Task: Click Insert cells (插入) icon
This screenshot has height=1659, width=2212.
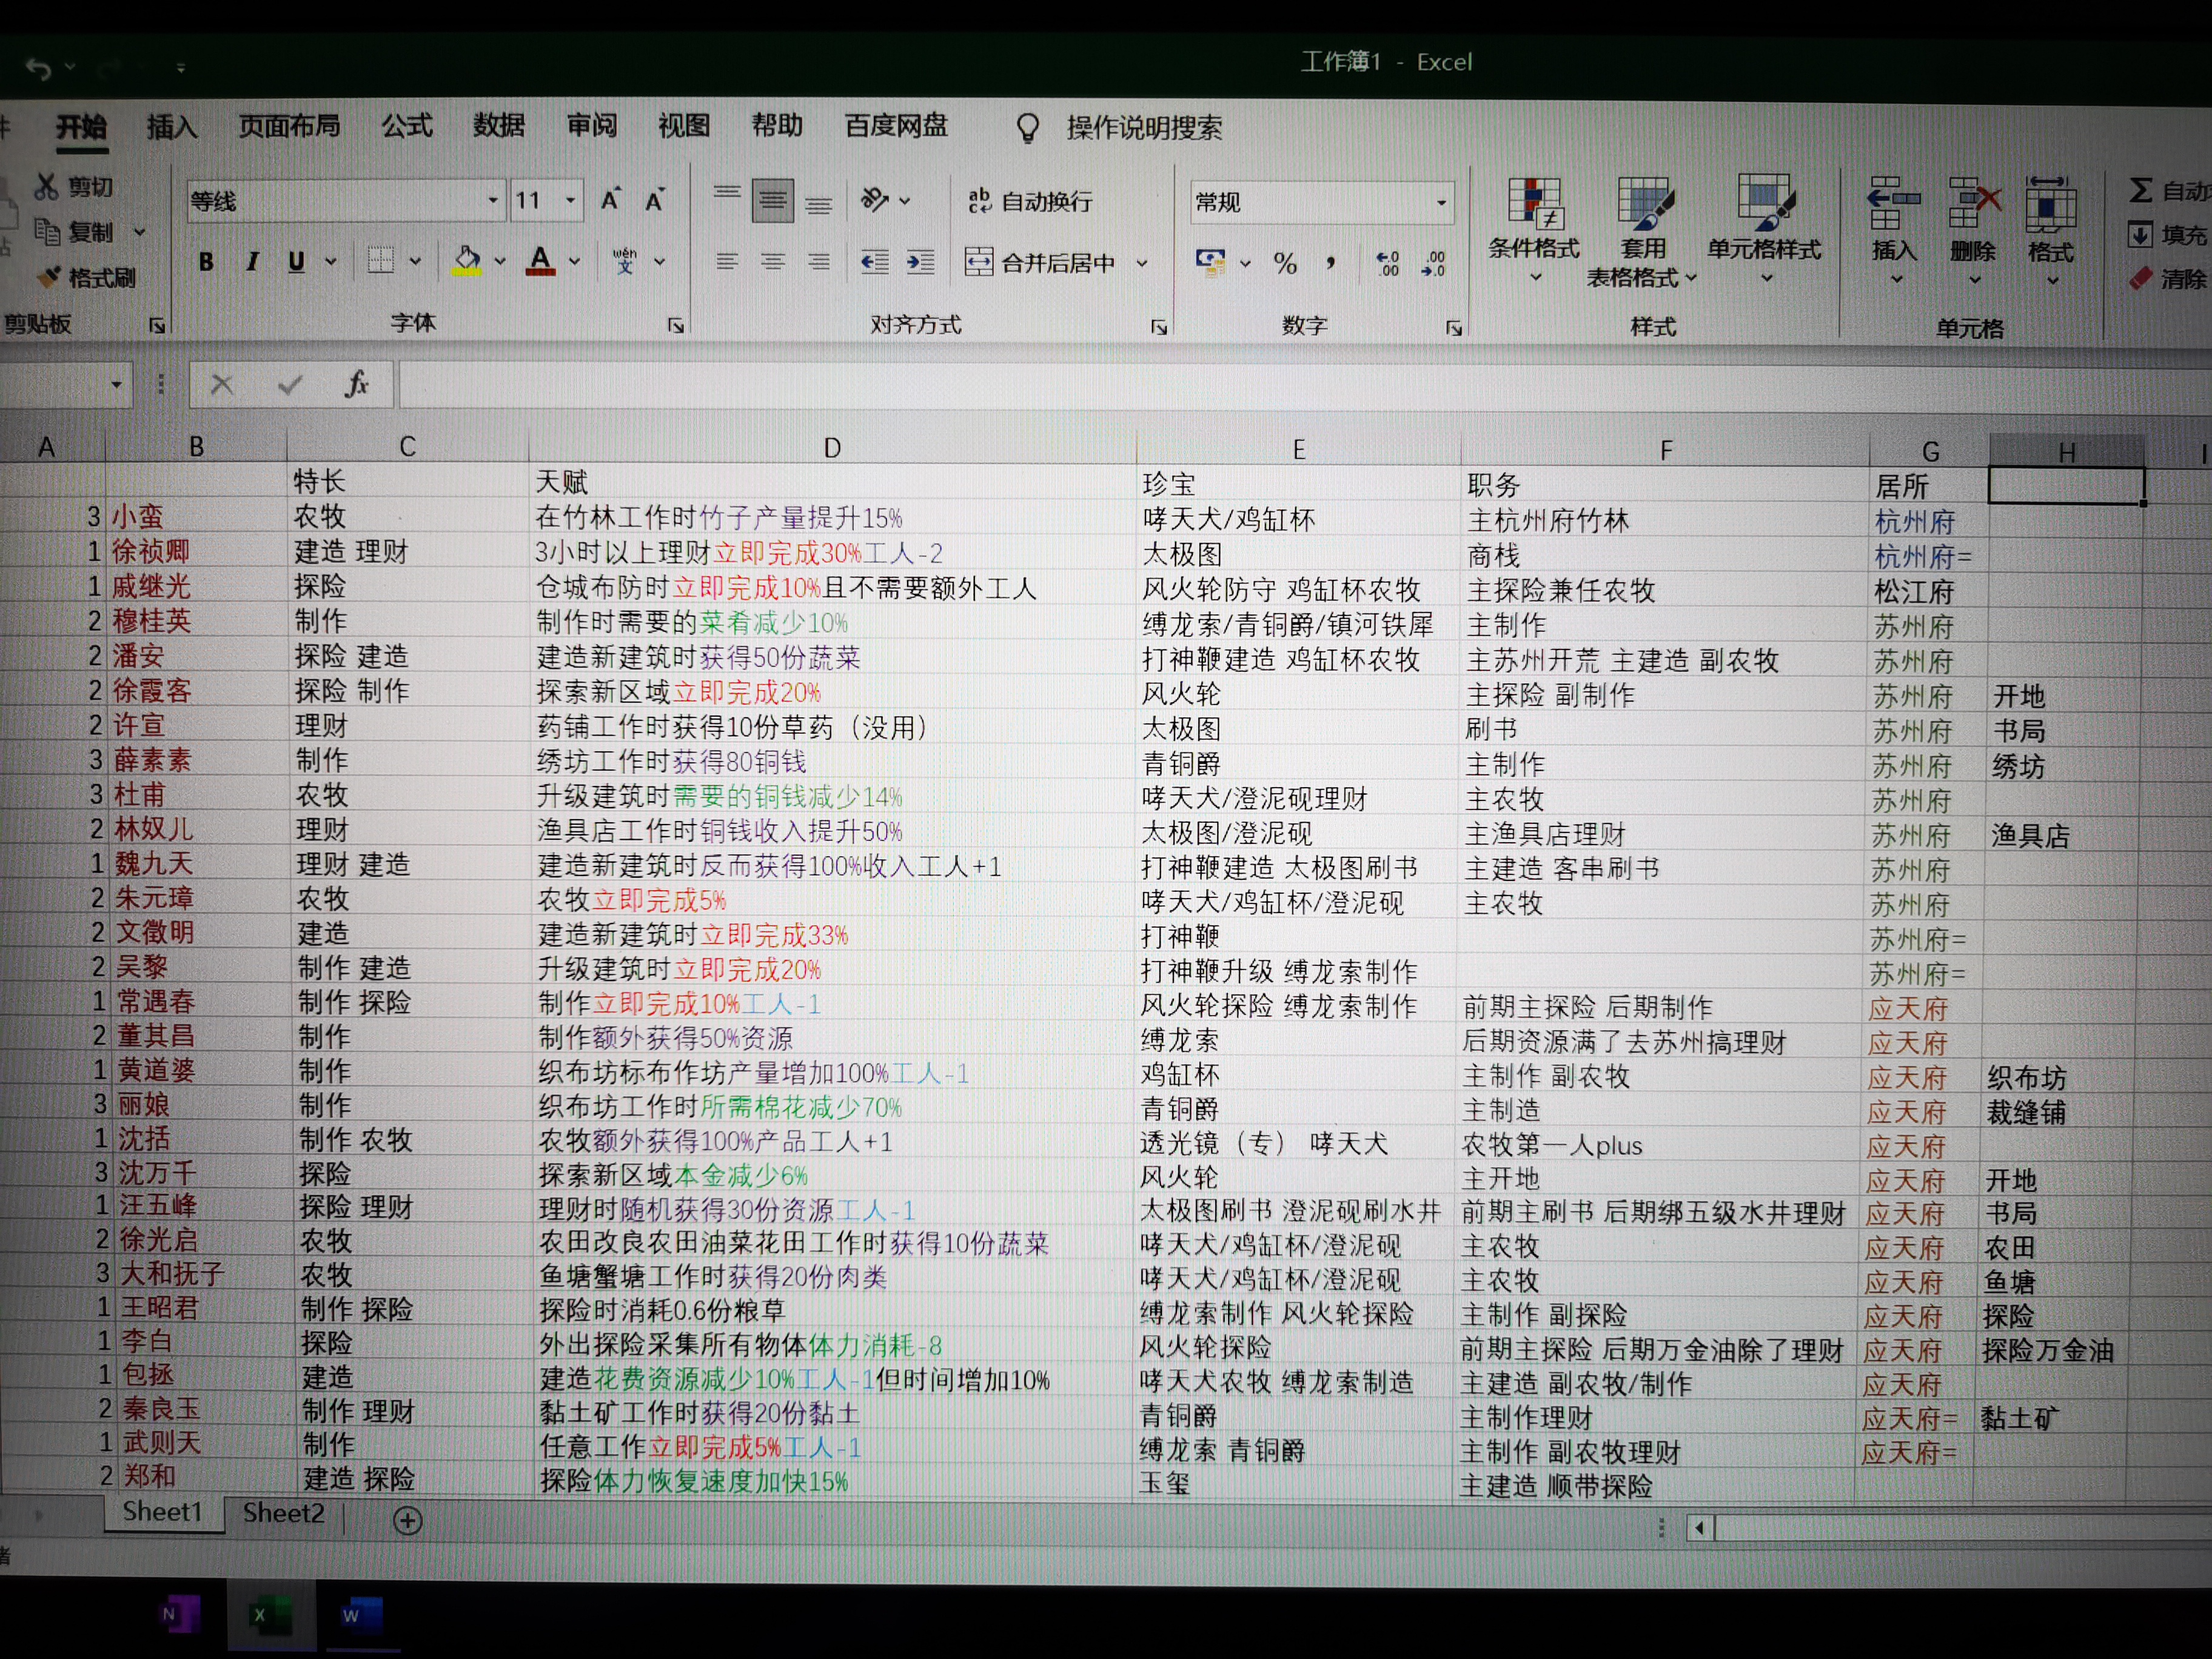Action: tap(1894, 205)
